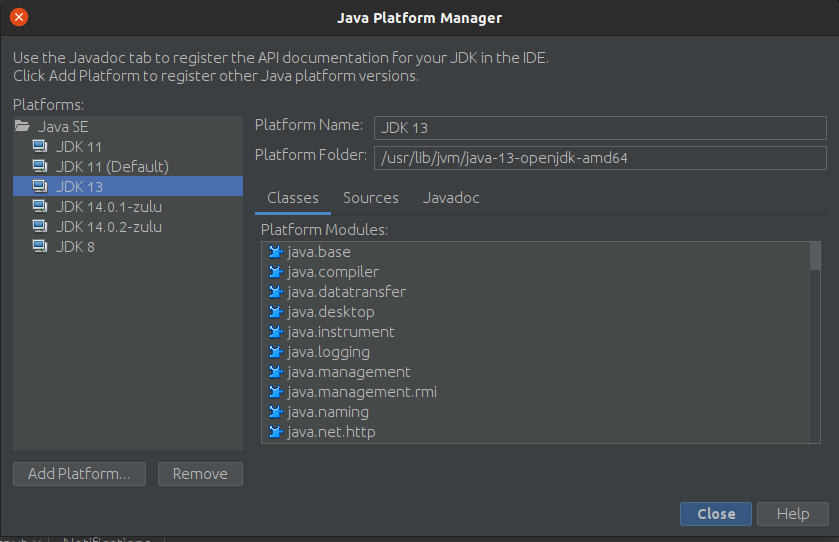The image size is (839, 542).
Task: Click the java.instrument module icon
Action: click(x=276, y=332)
